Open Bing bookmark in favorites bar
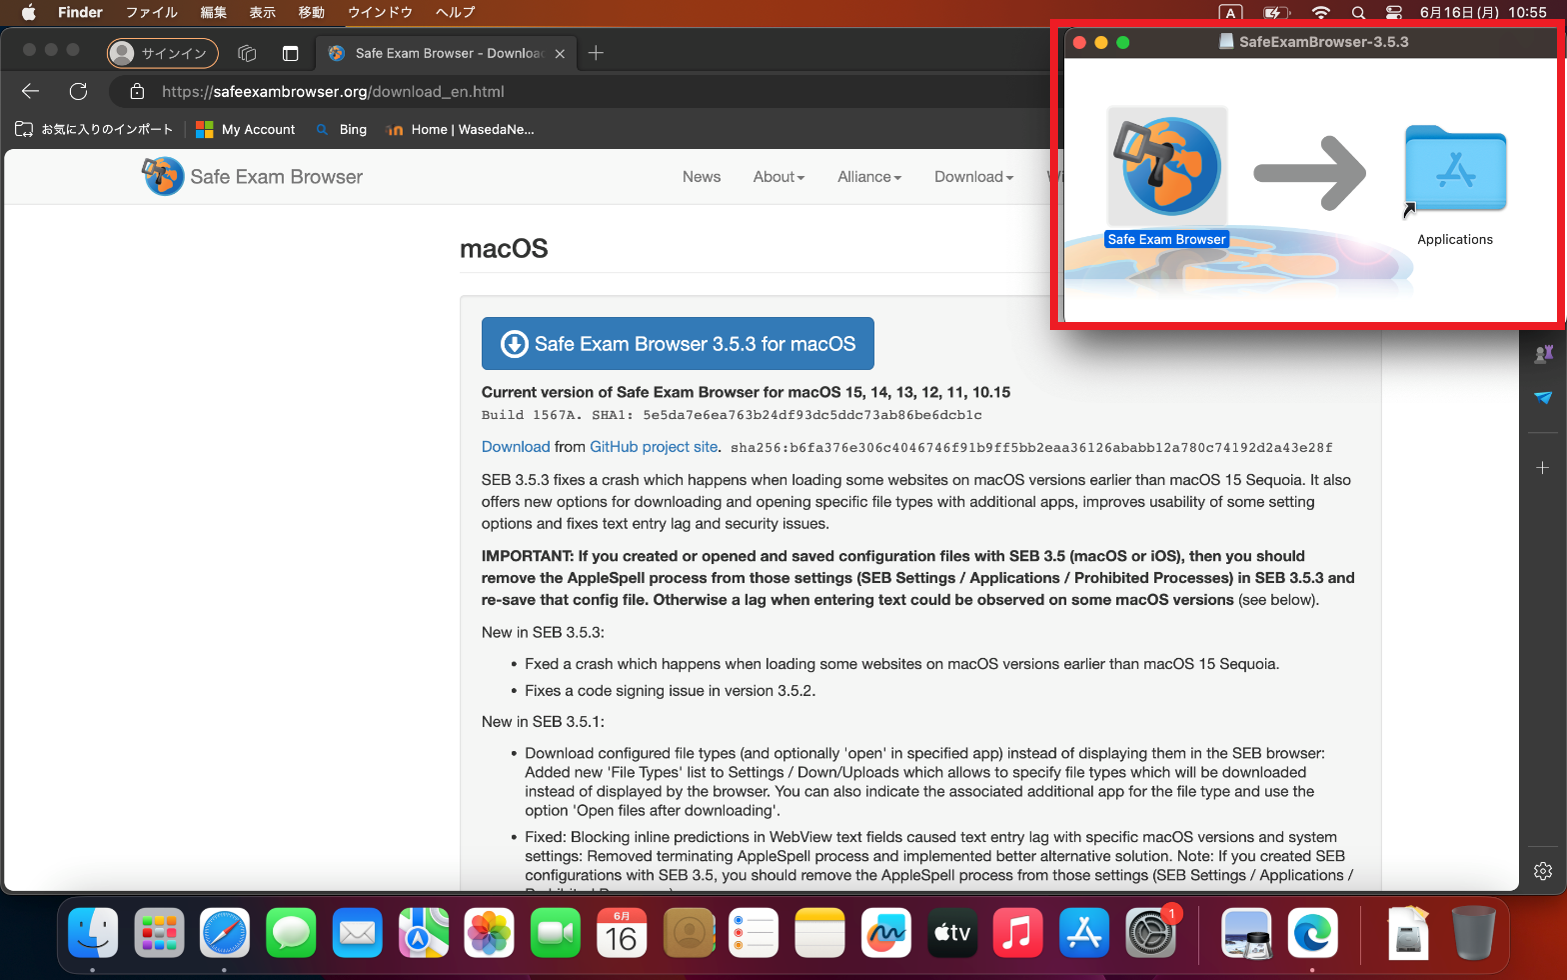Screen dimensions: 1567x980 click(341, 129)
